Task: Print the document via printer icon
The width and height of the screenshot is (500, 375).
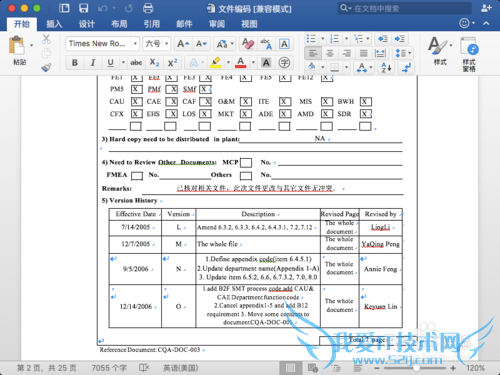Action: coord(148,8)
